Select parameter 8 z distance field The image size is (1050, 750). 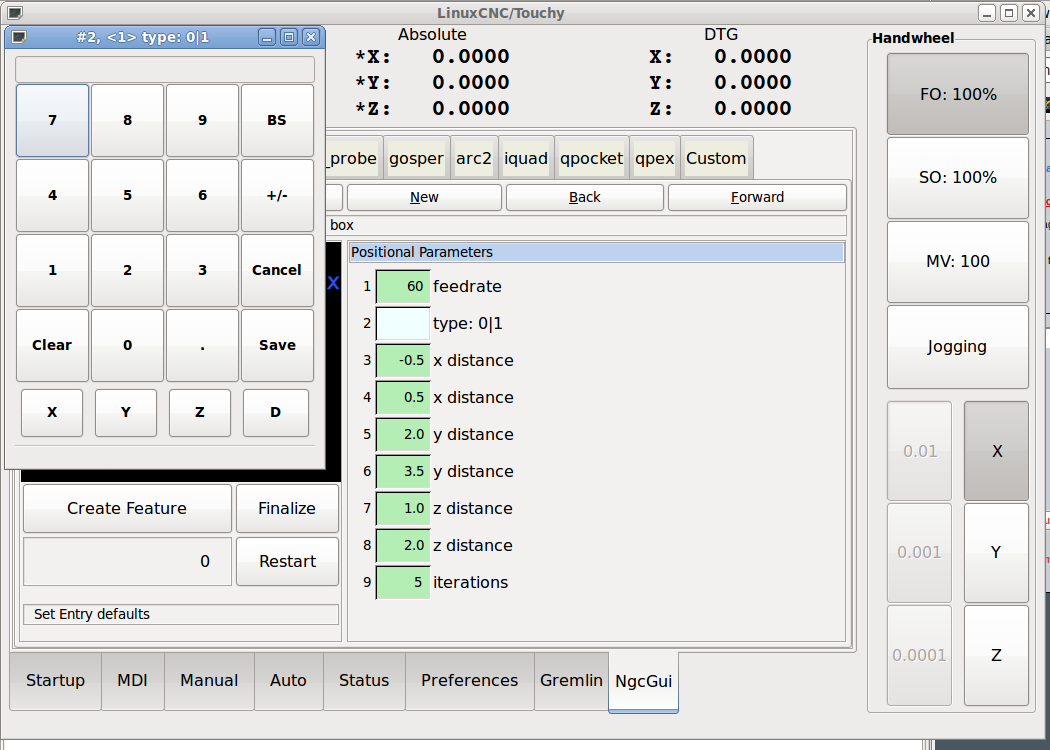tap(402, 546)
